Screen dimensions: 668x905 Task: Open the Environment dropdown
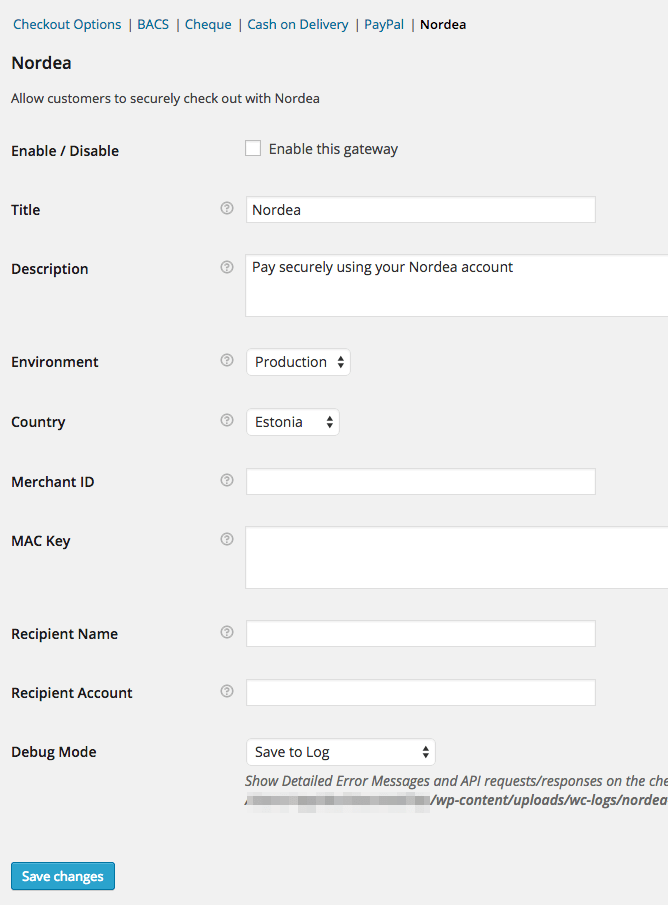coord(298,361)
